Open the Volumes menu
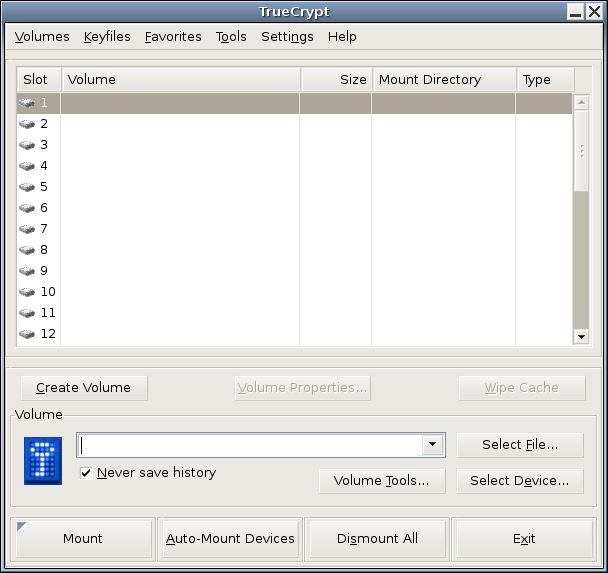 point(42,37)
